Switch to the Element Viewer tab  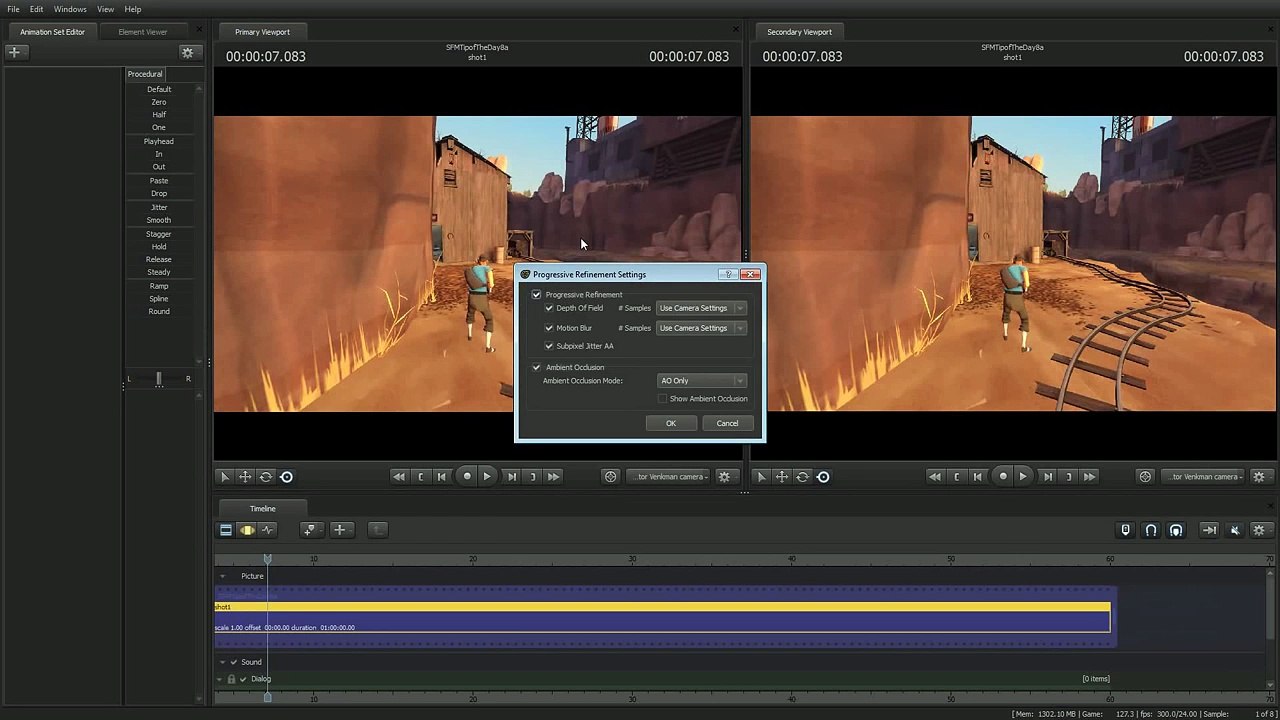pos(143,32)
